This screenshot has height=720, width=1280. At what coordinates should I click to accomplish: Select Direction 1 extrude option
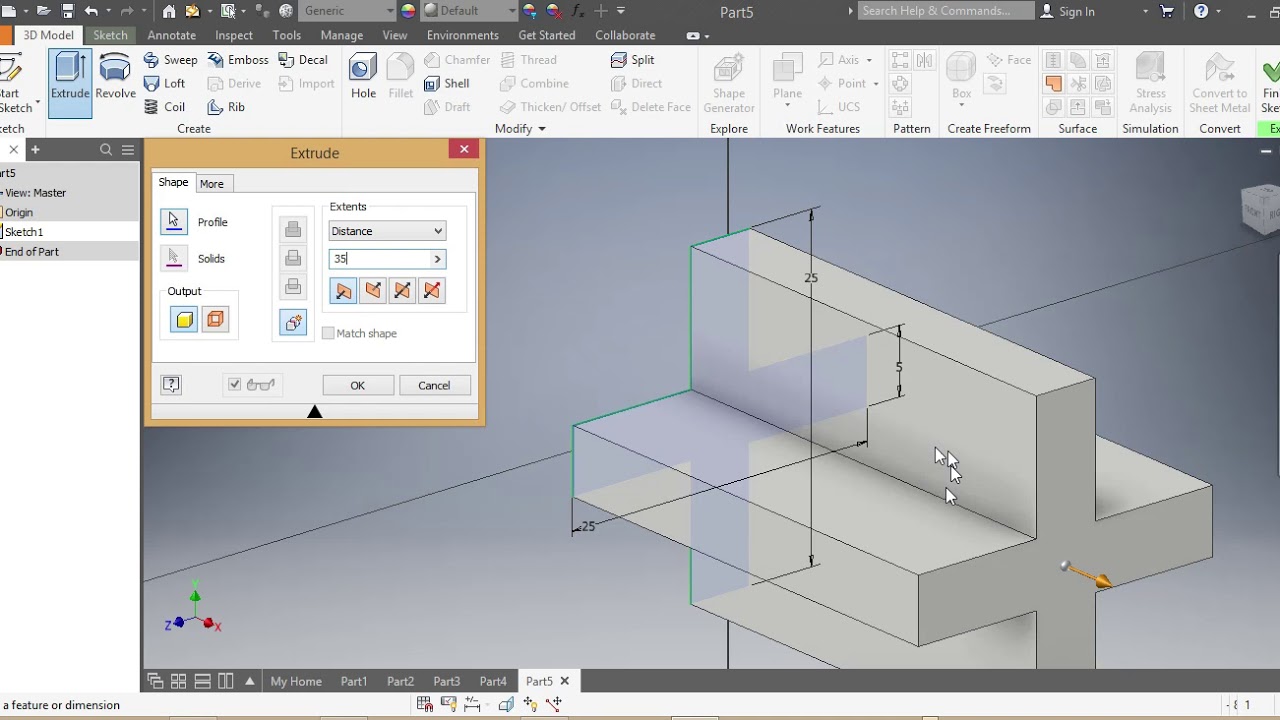point(343,291)
